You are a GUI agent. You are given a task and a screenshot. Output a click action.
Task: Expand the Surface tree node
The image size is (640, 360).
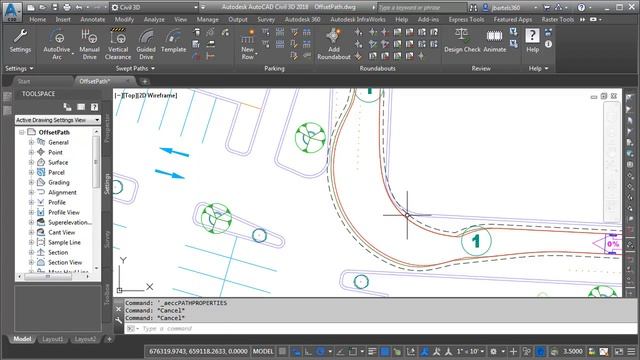click(31, 162)
